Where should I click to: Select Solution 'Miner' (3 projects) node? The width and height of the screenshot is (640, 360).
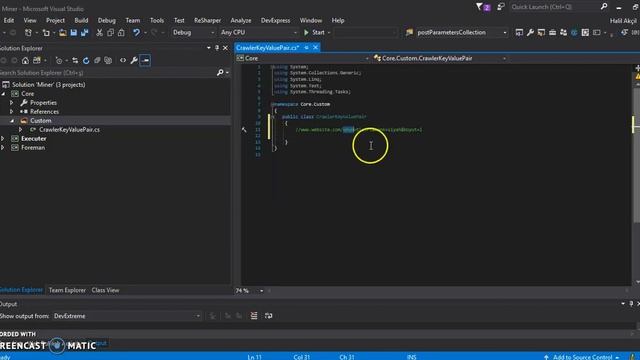point(49,85)
